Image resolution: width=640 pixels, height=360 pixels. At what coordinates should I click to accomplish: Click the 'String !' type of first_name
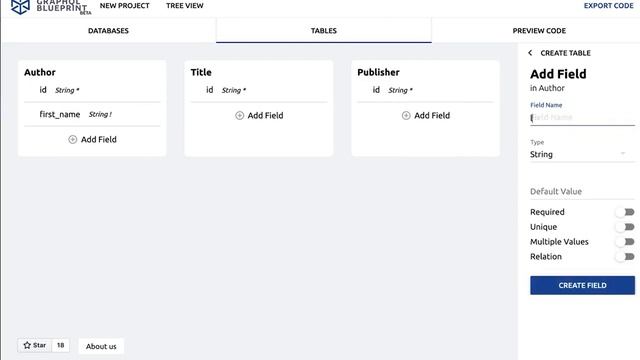point(100,114)
